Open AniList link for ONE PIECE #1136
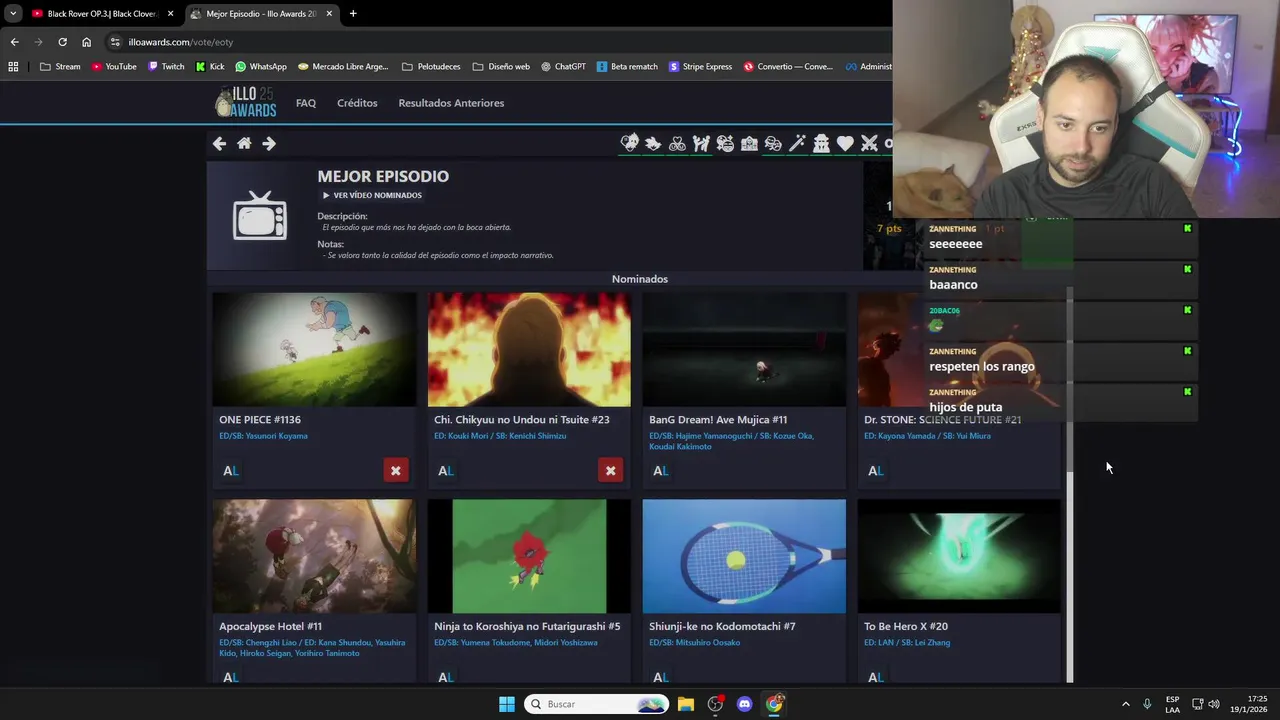This screenshot has width=1280, height=720. pos(231,471)
